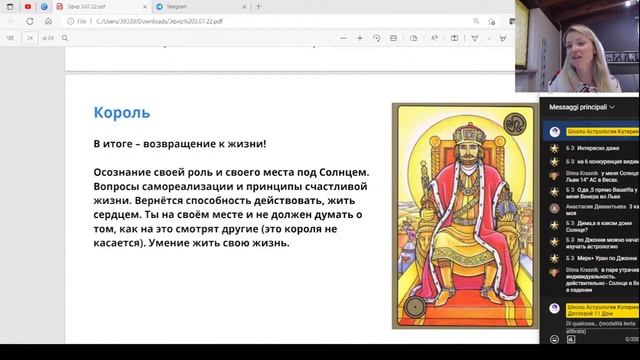Open the PDF table of contents sidebar
Viewport: 640px width, 360px height.
[10, 38]
